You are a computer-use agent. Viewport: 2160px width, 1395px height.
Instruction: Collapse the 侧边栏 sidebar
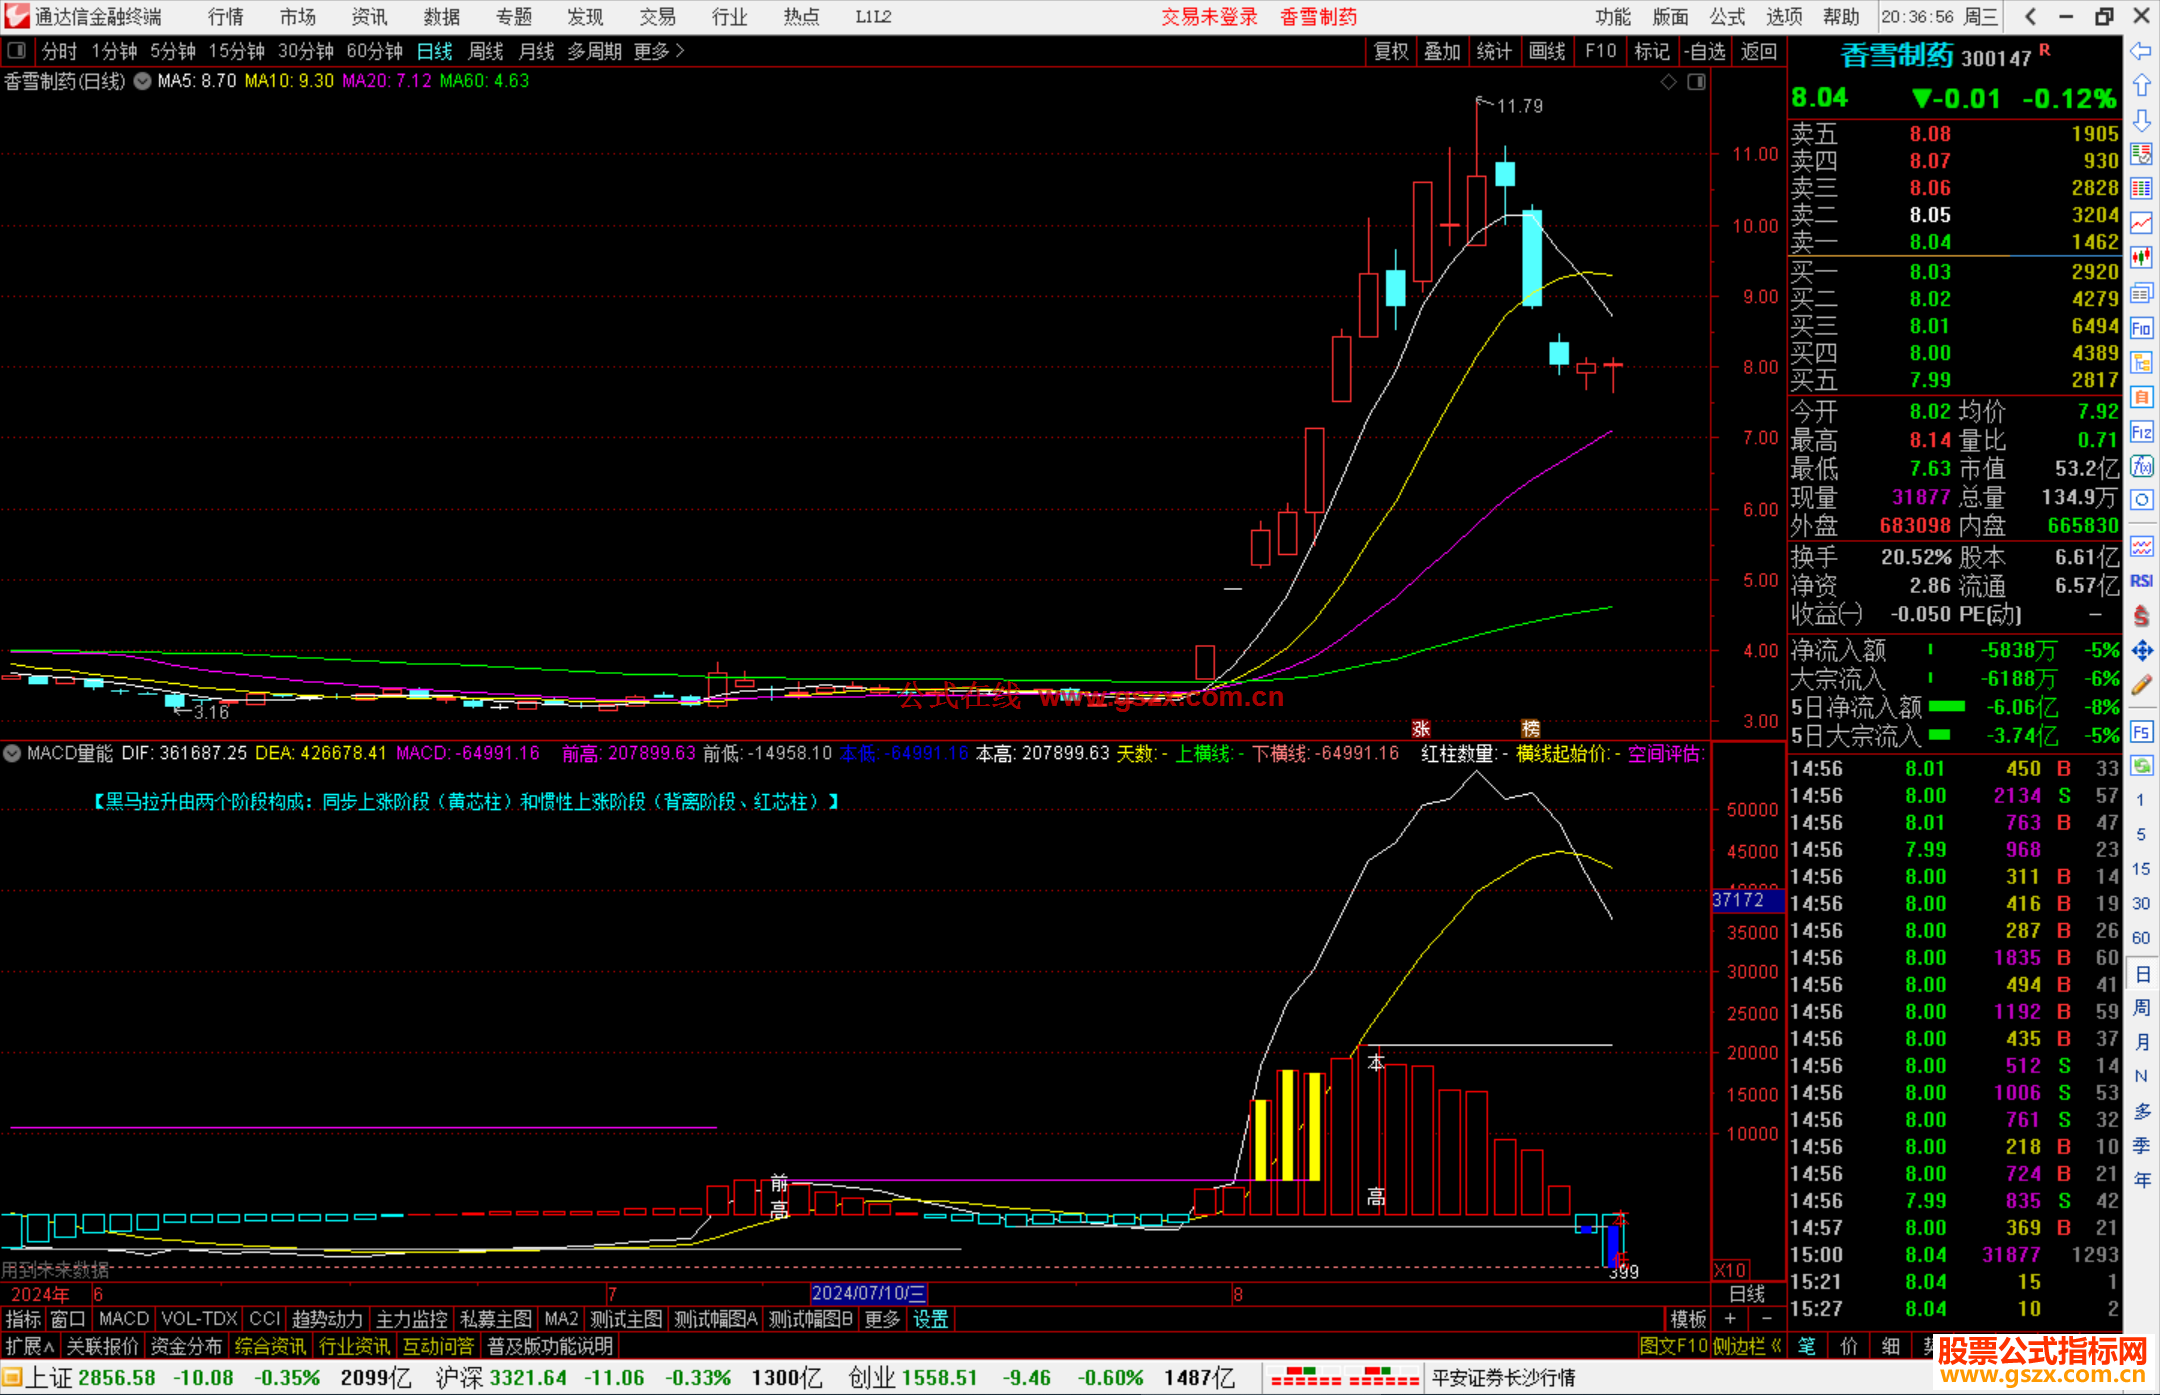point(1746,1346)
